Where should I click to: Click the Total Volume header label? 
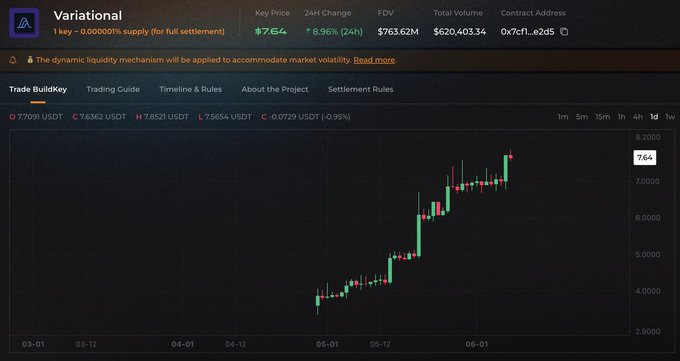tap(458, 13)
